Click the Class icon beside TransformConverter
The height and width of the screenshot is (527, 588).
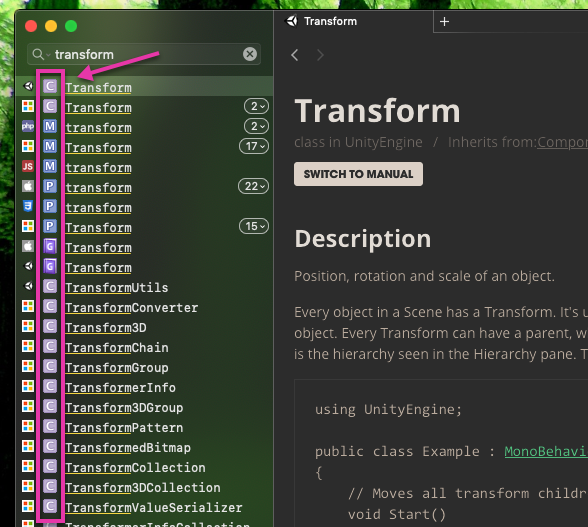click(50, 306)
